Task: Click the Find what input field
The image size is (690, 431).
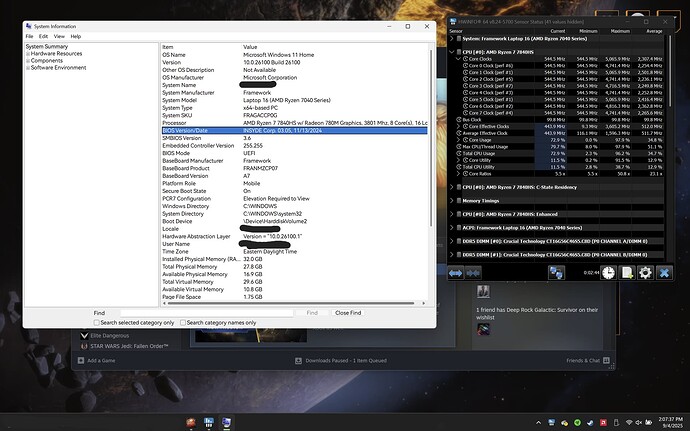Action: tap(207, 313)
